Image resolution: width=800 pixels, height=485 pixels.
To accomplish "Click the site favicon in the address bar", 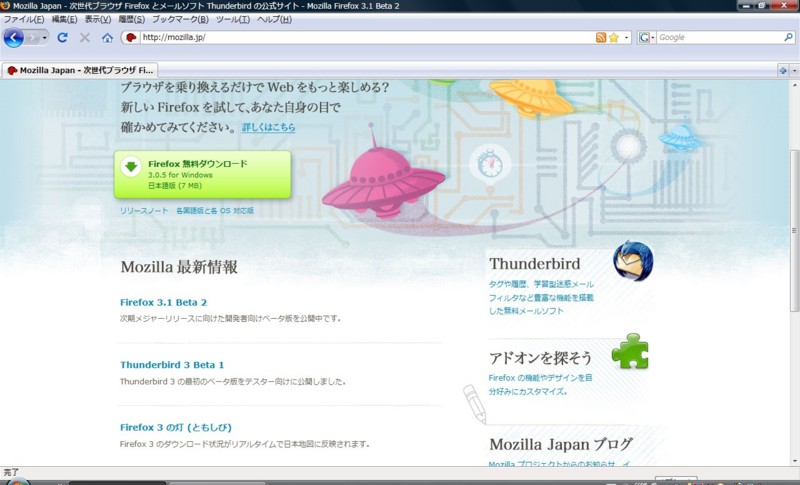I will [x=131, y=37].
